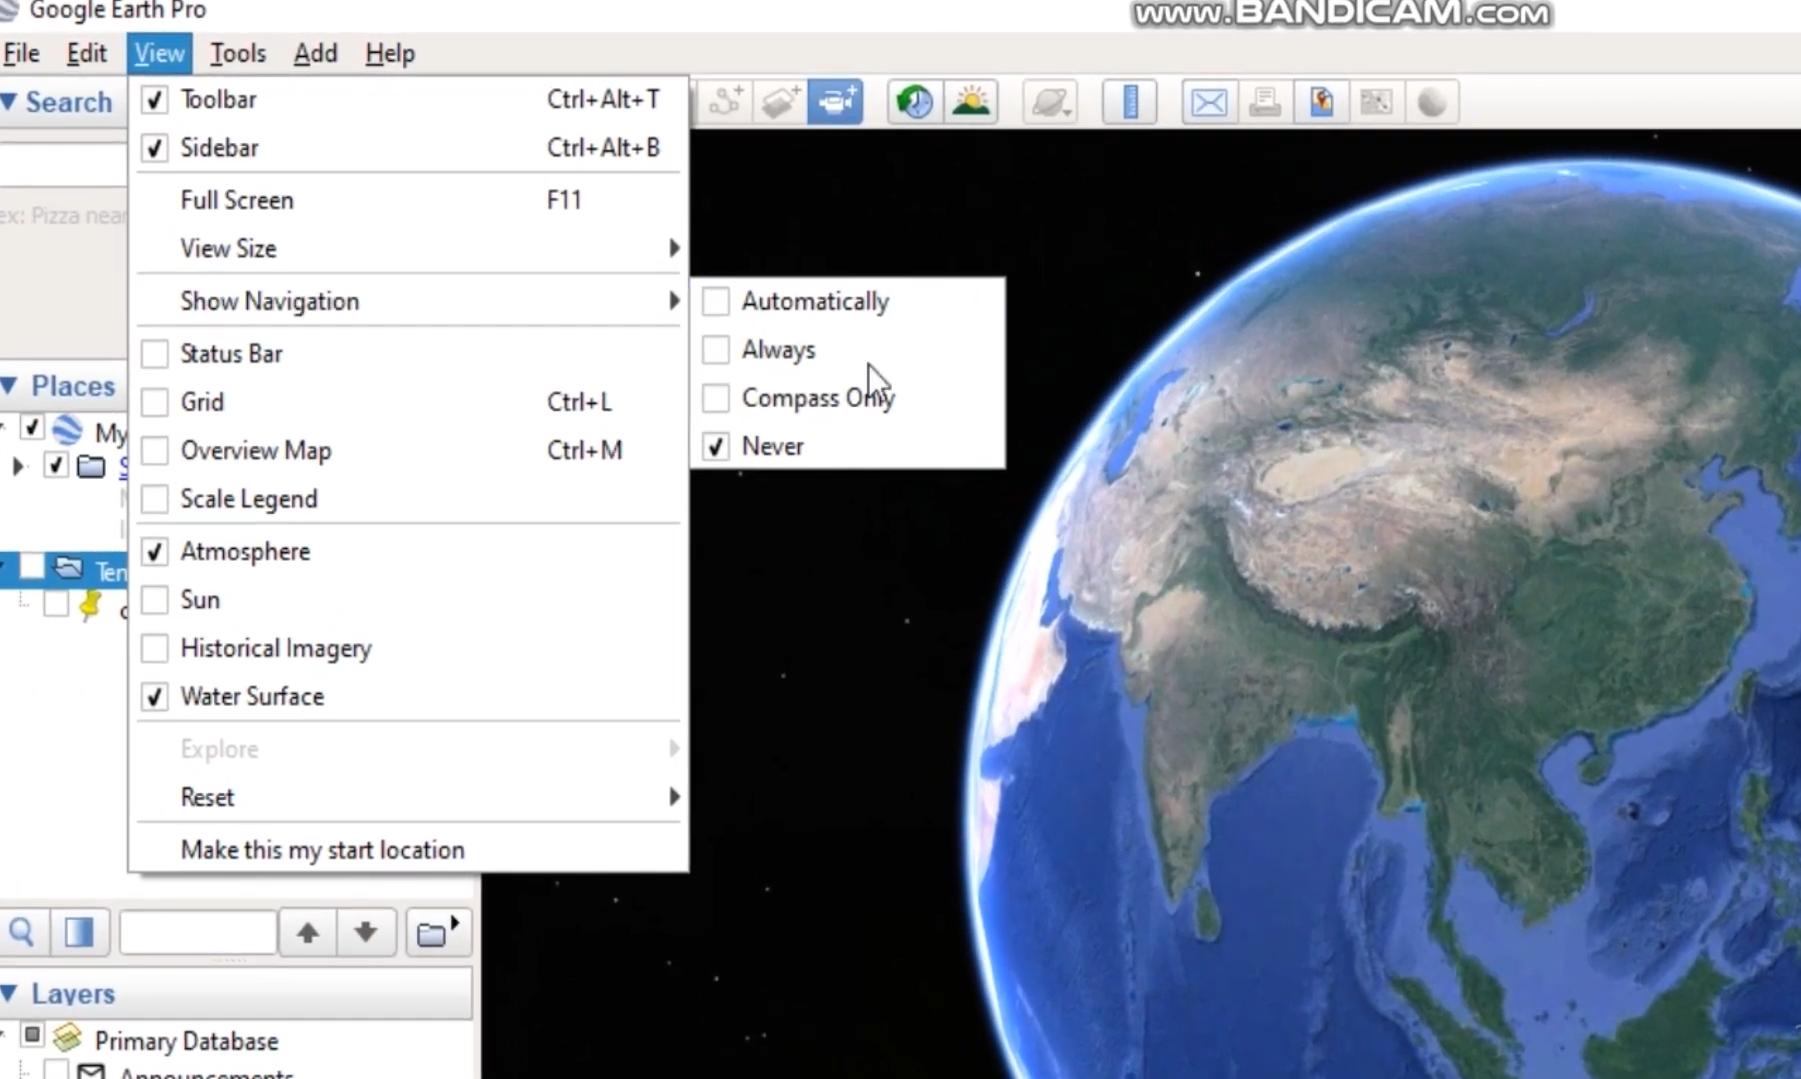Click the Record a Tour camera icon

(x=835, y=102)
